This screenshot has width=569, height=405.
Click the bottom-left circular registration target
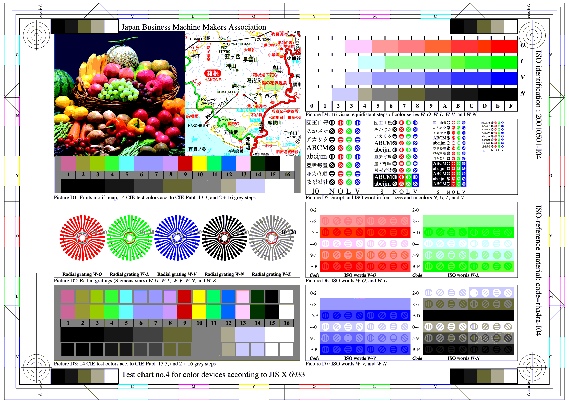[36, 368]
